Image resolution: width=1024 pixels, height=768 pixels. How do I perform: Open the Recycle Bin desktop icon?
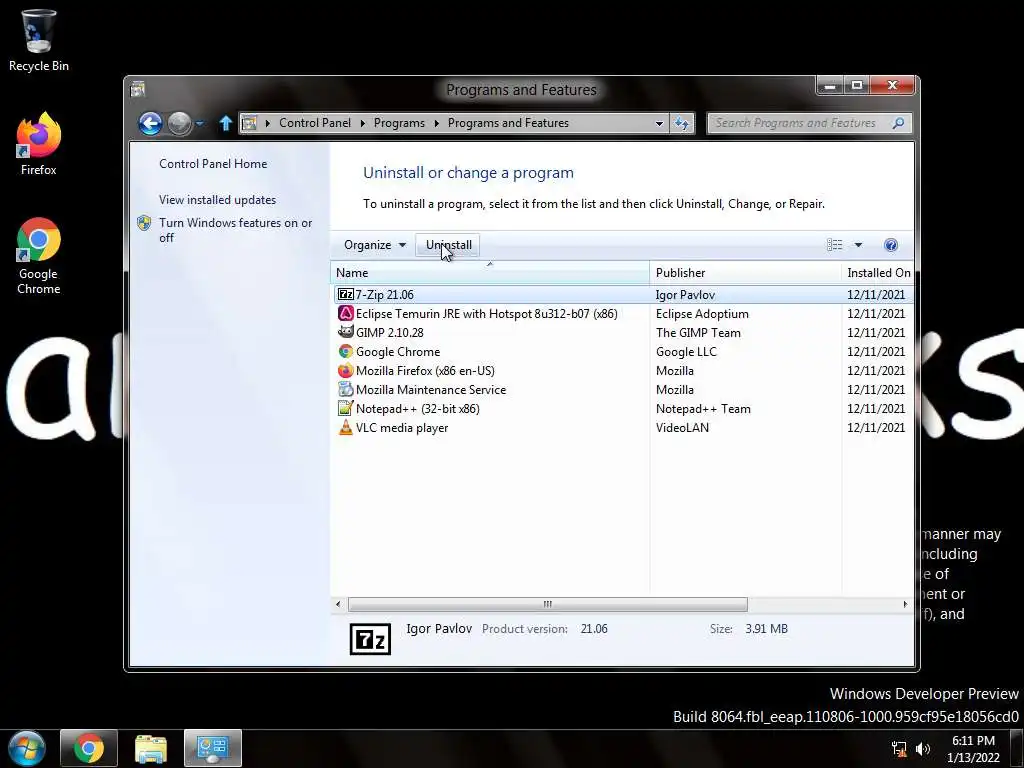click(x=39, y=40)
